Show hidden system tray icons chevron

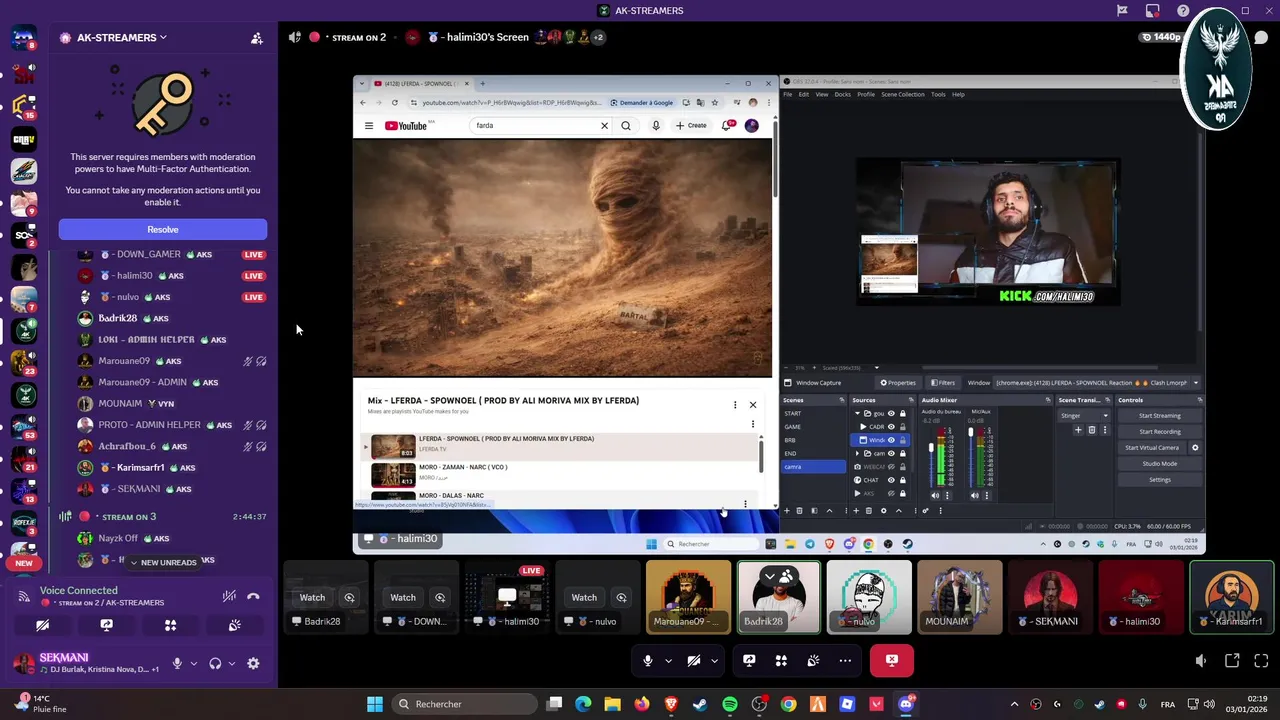tap(1014, 704)
